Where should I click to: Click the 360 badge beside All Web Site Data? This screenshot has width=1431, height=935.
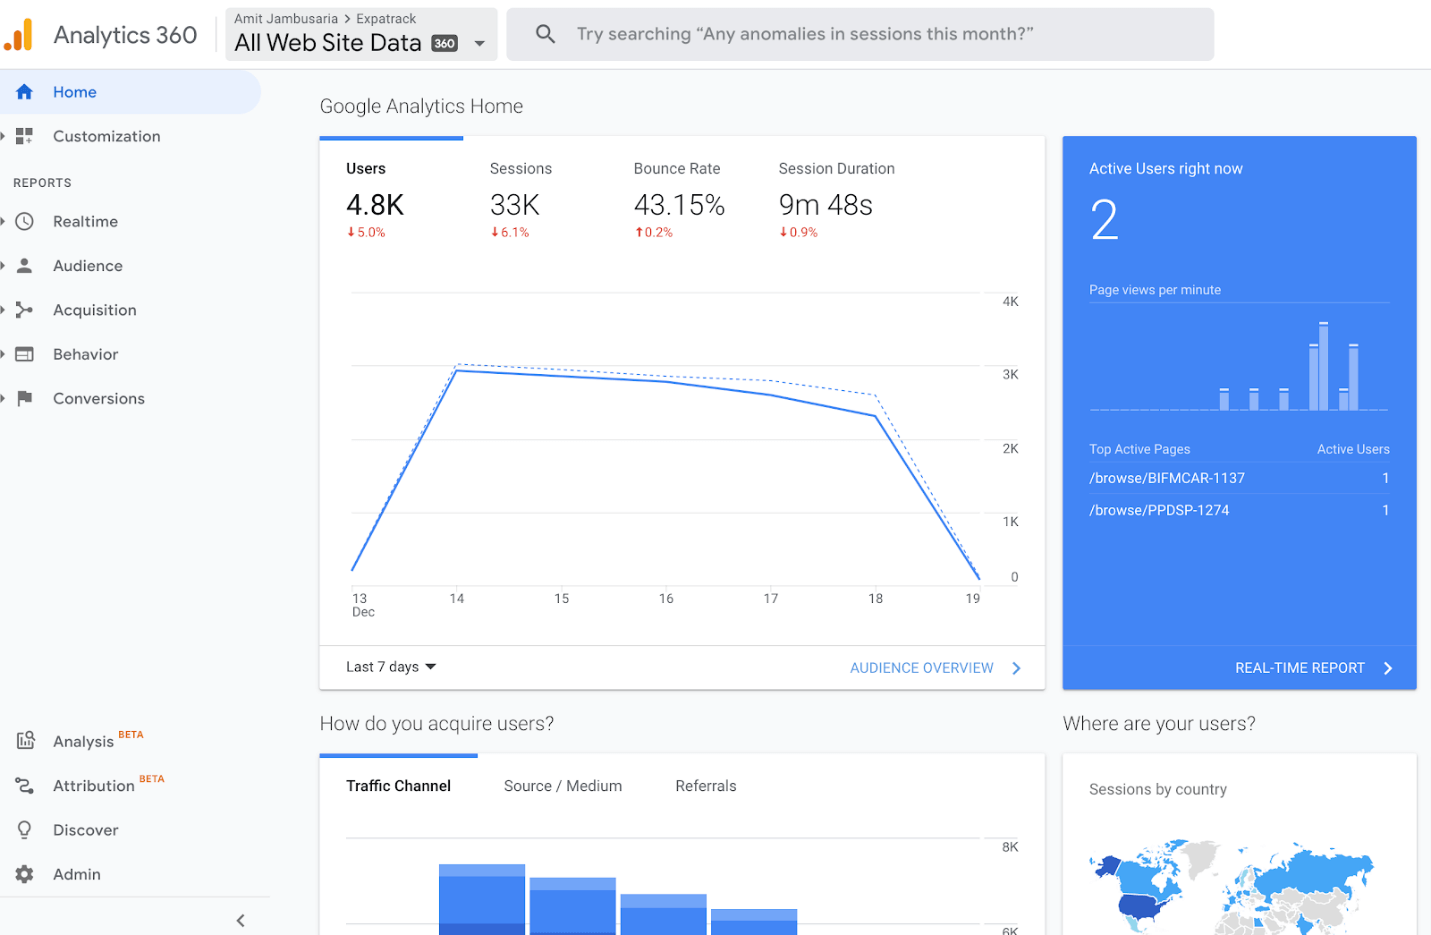coord(445,43)
